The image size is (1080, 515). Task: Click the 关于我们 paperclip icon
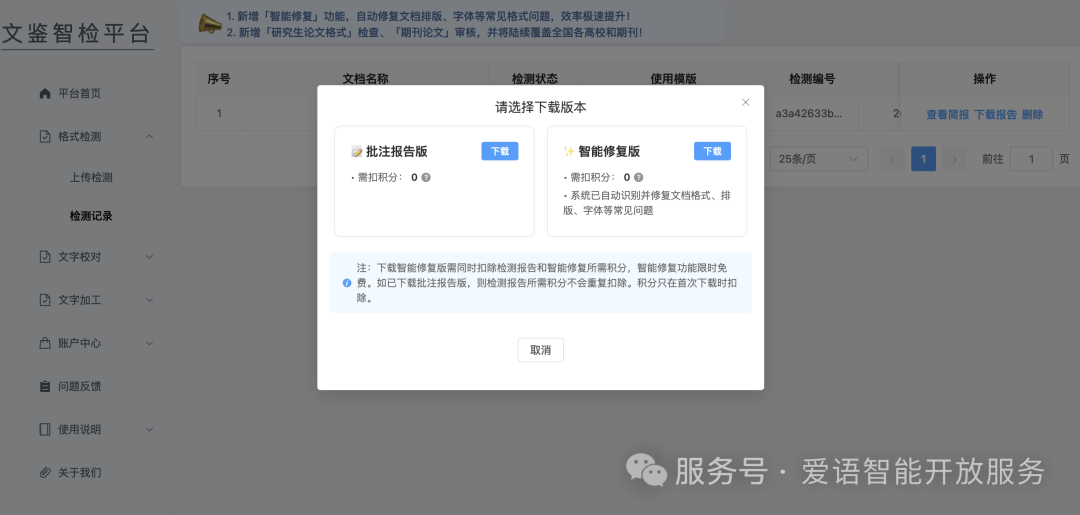click(44, 472)
